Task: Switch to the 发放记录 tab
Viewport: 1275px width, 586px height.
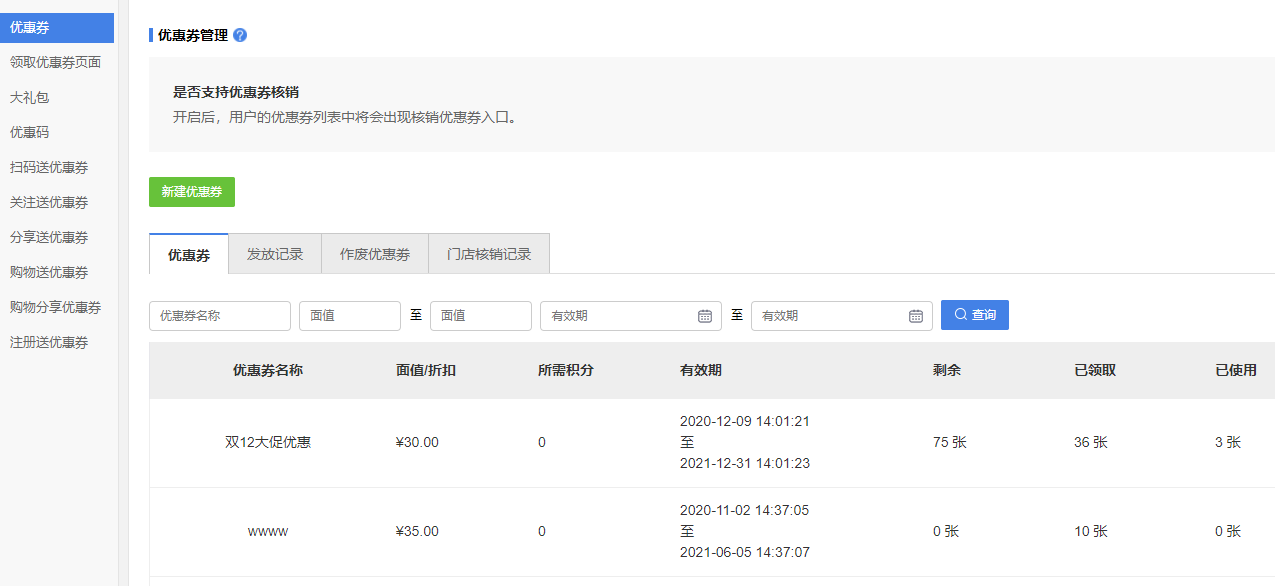Action: coord(274,254)
